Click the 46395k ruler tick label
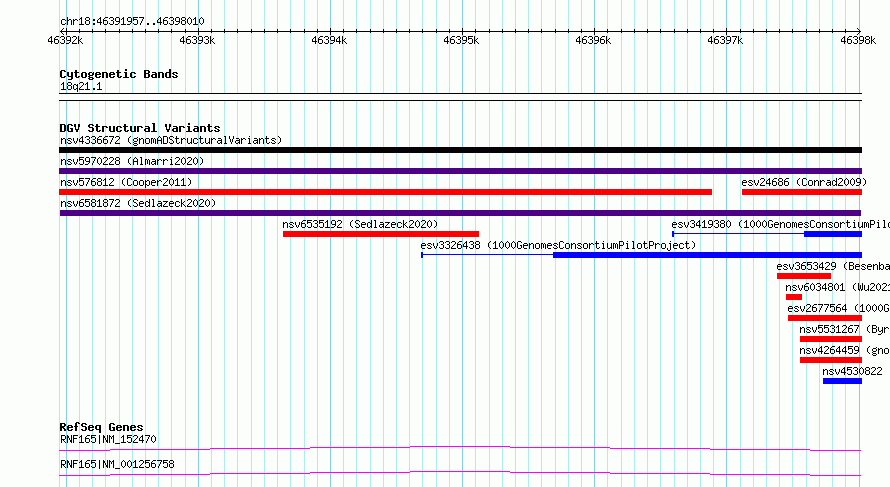The image size is (890, 487). click(461, 40)
